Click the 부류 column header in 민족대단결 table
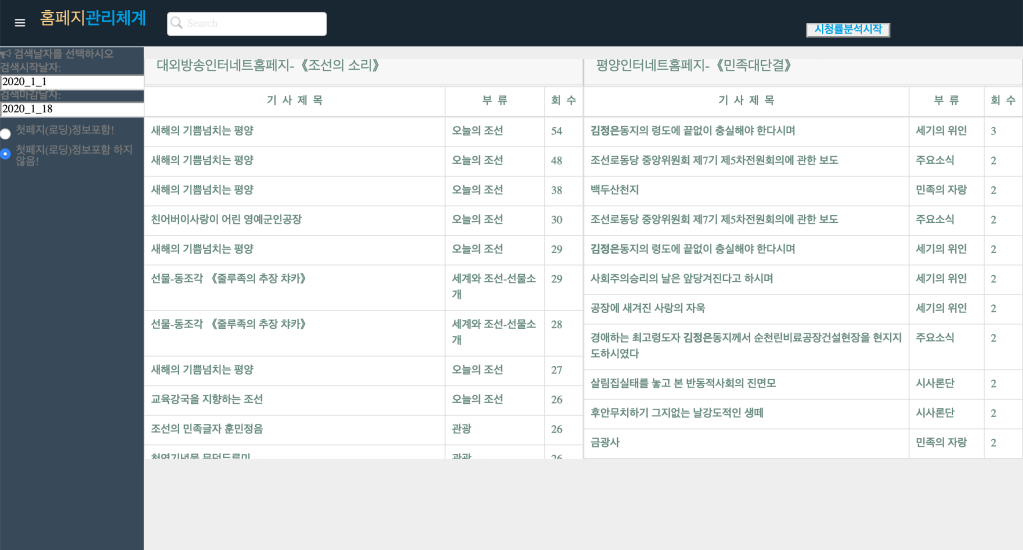Image resolution: width=1023 pixels, height=550 pixels. (946, 101)
